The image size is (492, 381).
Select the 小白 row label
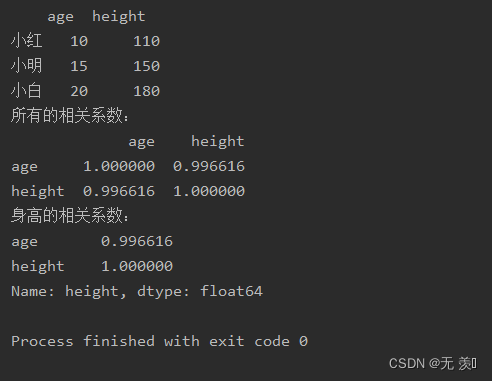click(26, 91)
